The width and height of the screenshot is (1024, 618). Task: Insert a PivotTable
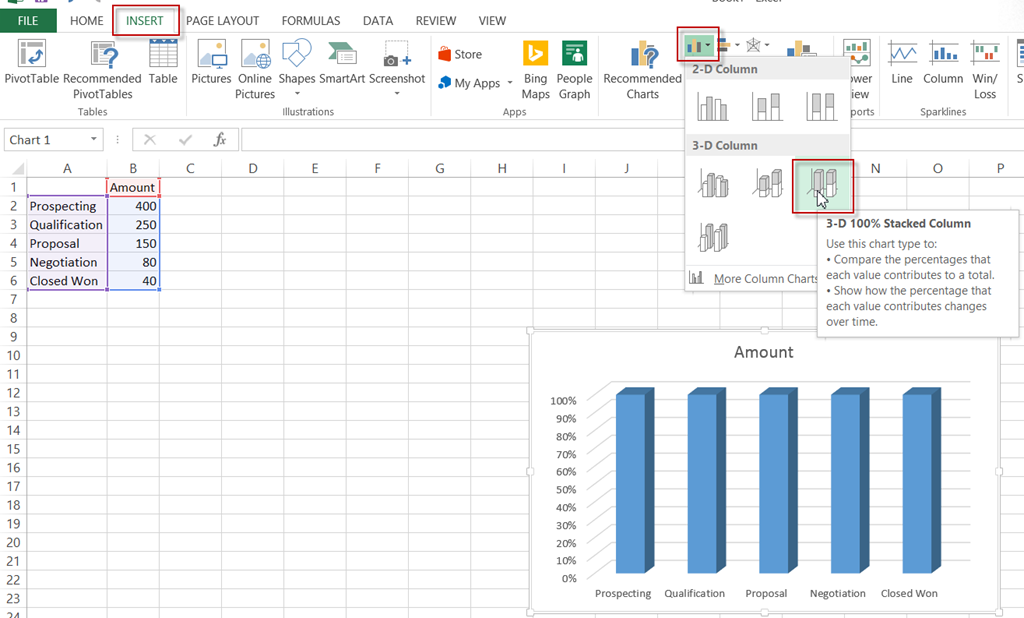[x=31, y=62]
